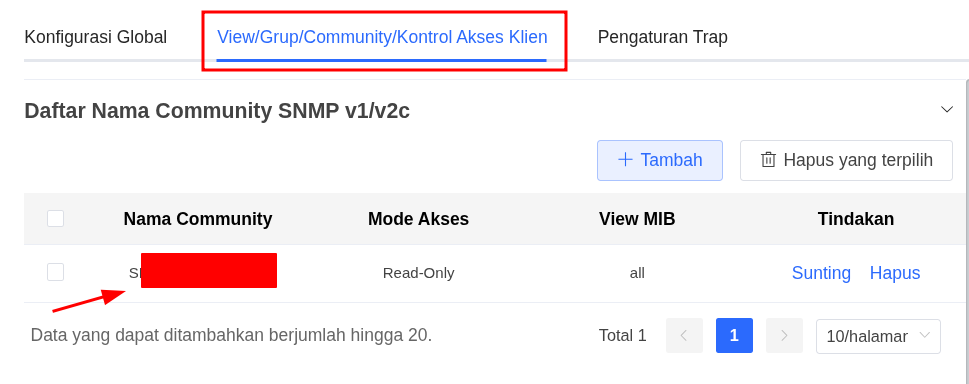The image size is (969, 384).
Task: Click Hapus link in the Tindakan column
Action: click(895, 273)
